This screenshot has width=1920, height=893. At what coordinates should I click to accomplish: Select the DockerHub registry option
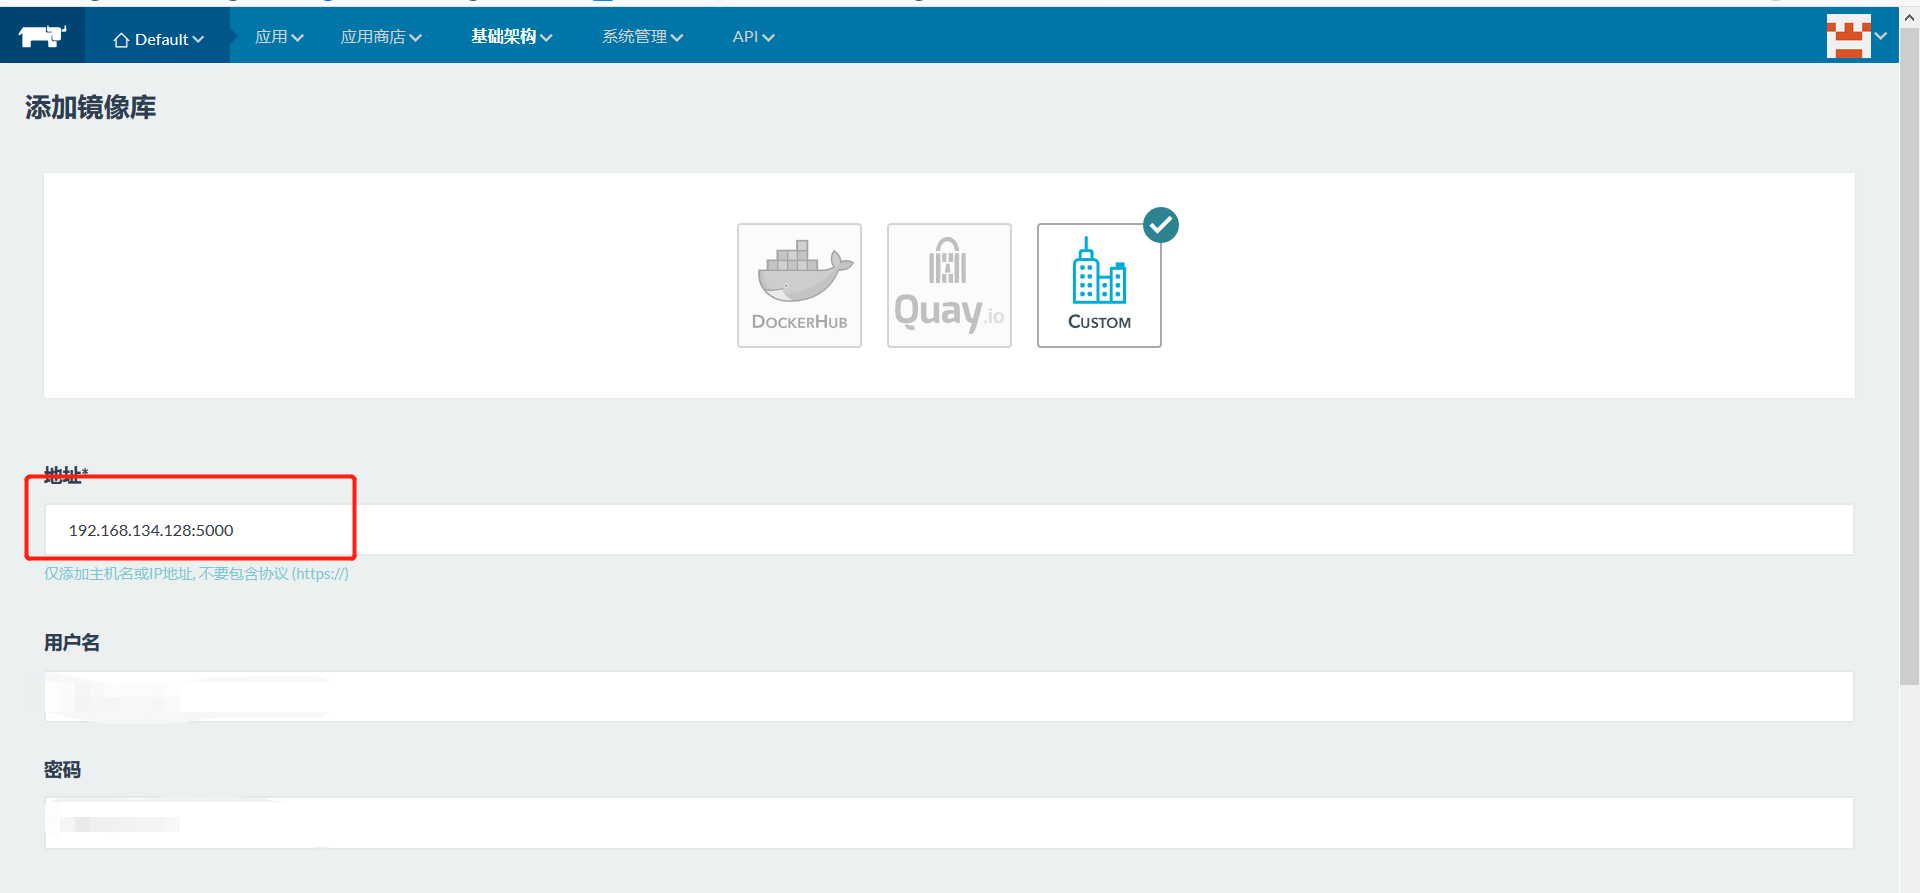[x=799, y=285]
